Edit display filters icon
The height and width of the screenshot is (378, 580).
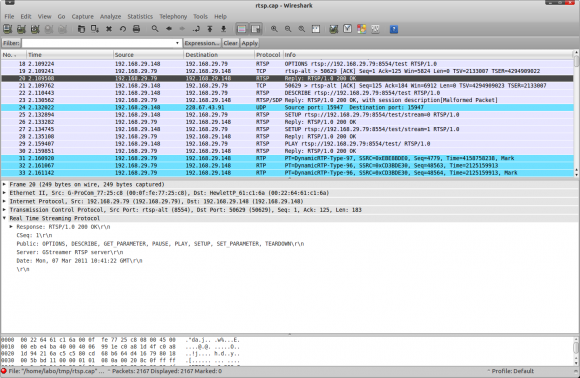347,29
